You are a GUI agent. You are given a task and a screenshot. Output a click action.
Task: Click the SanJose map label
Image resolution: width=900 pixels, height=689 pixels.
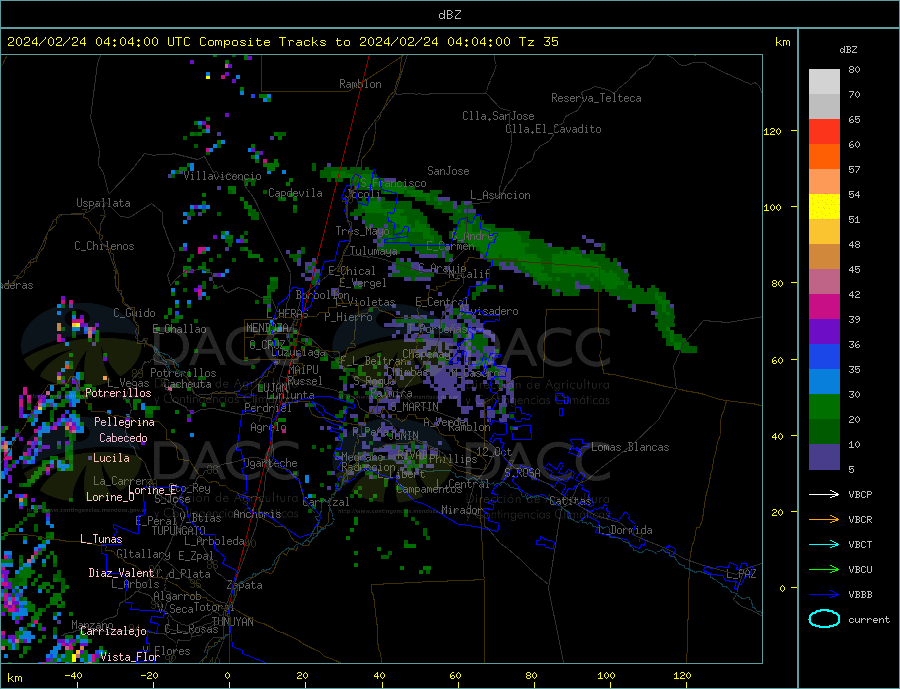click(448, 171)
